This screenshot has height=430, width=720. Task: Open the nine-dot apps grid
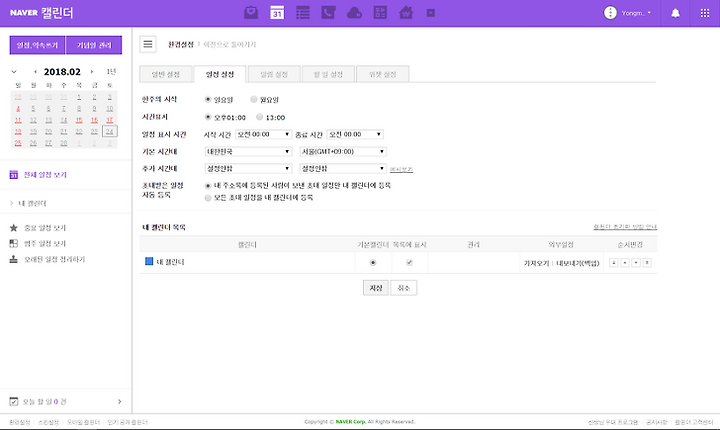coord(705,13)
